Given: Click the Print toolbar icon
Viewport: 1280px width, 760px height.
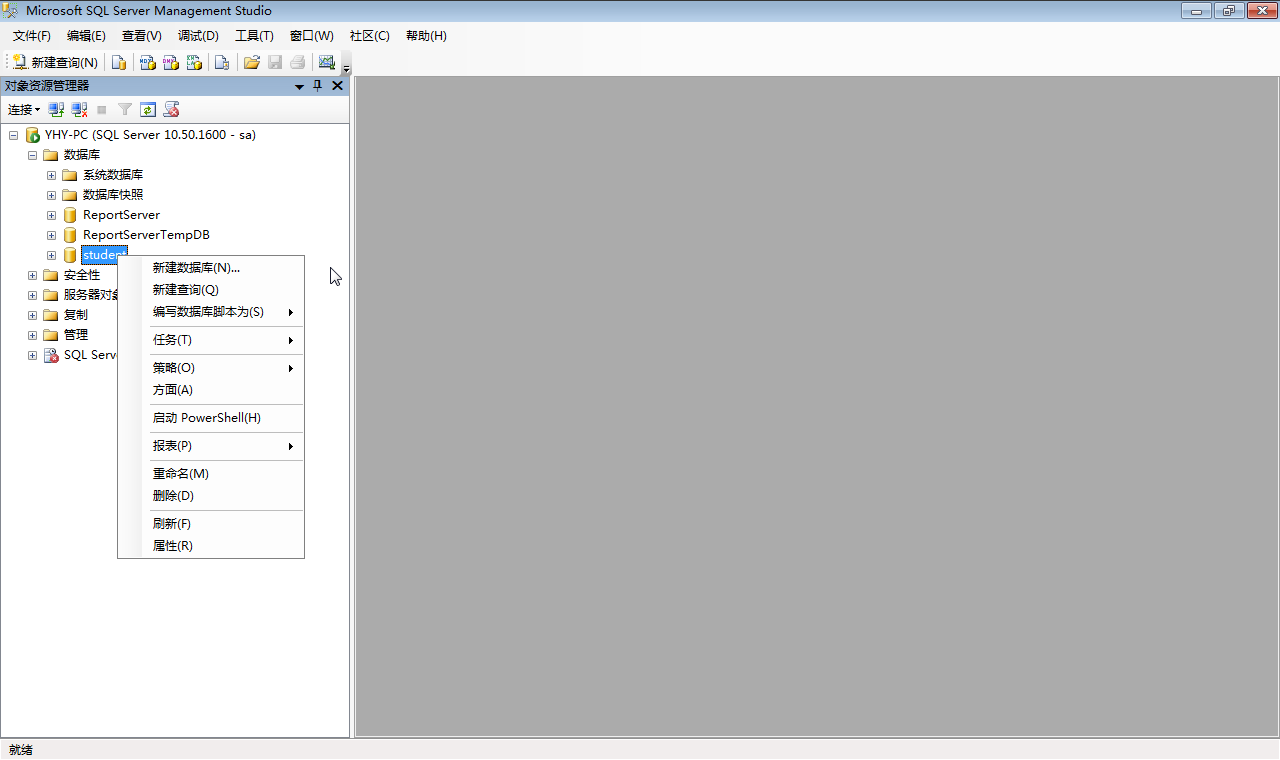Looking at the screenshot, I should click(x=297, y=62).
